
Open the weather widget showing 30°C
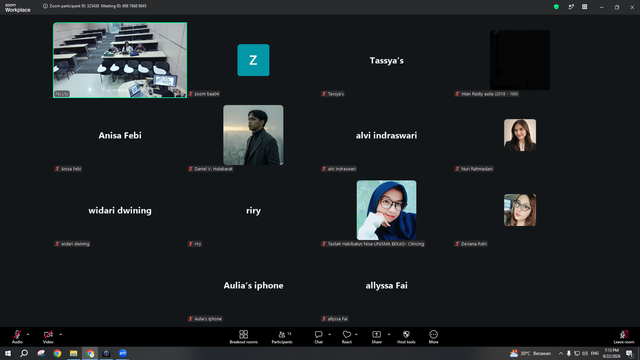tap(530, 353)
